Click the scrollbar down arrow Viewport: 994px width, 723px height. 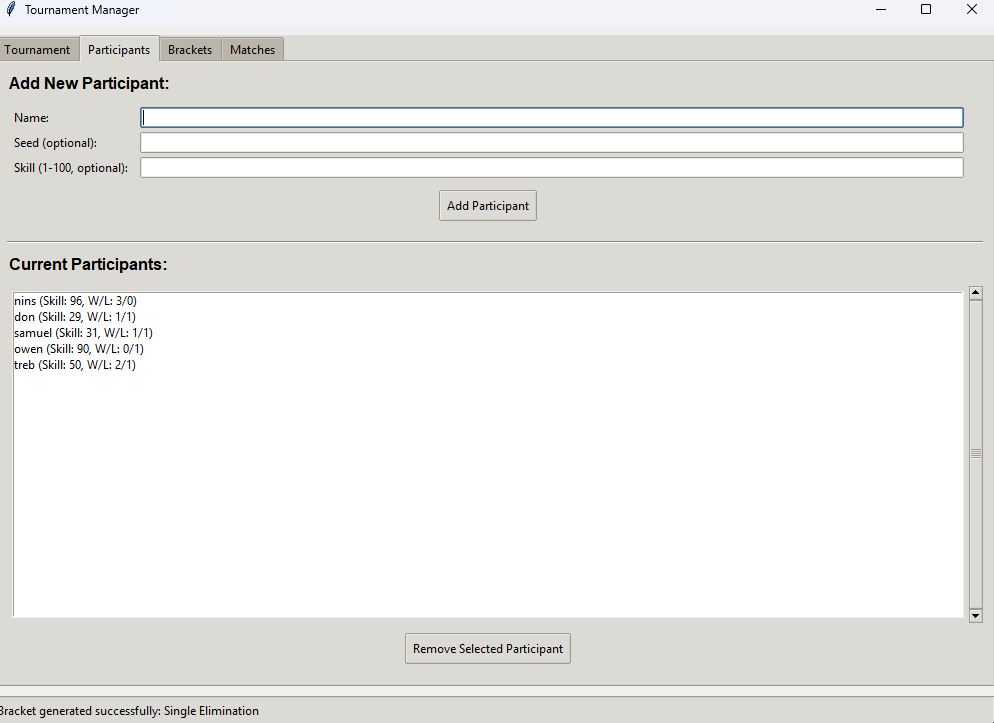pyautogui.click(x=975, y=615)
